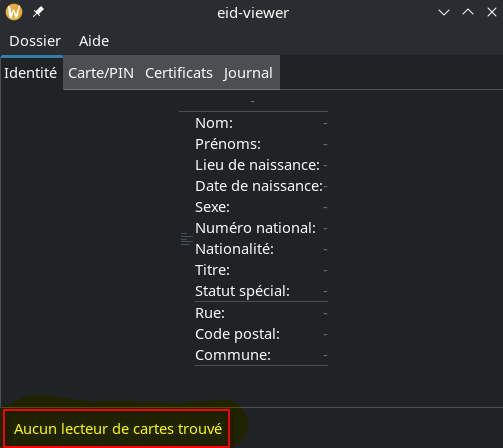Viewport: 503px width, 448px height.
Task: Click the 'Date de naissance:' label
Action: 259,186
